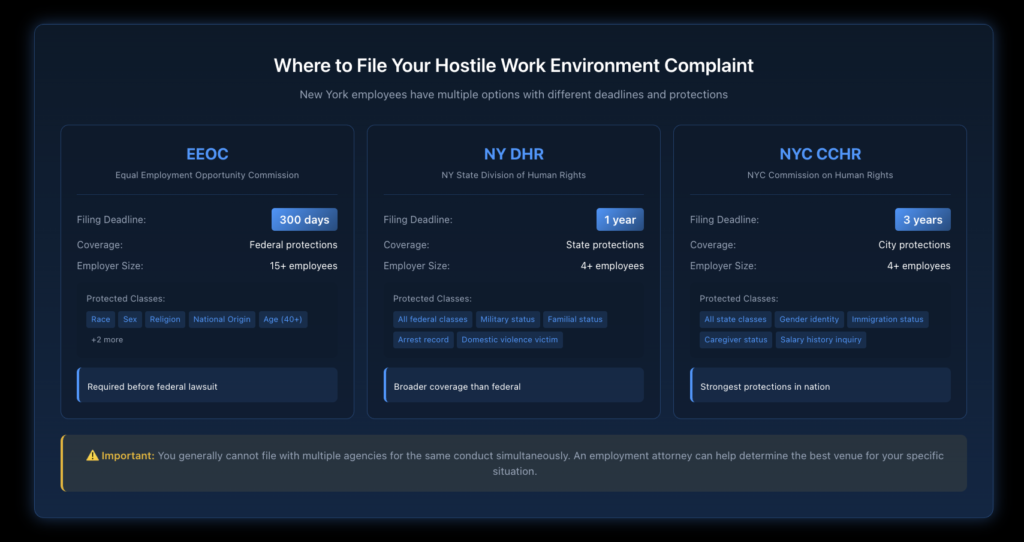Image resolution: width=1024 pixels, height=542 pixels.
Task: Click the Salary history inquiry tag
Action: pyautogui.click(x=821, y=340)
